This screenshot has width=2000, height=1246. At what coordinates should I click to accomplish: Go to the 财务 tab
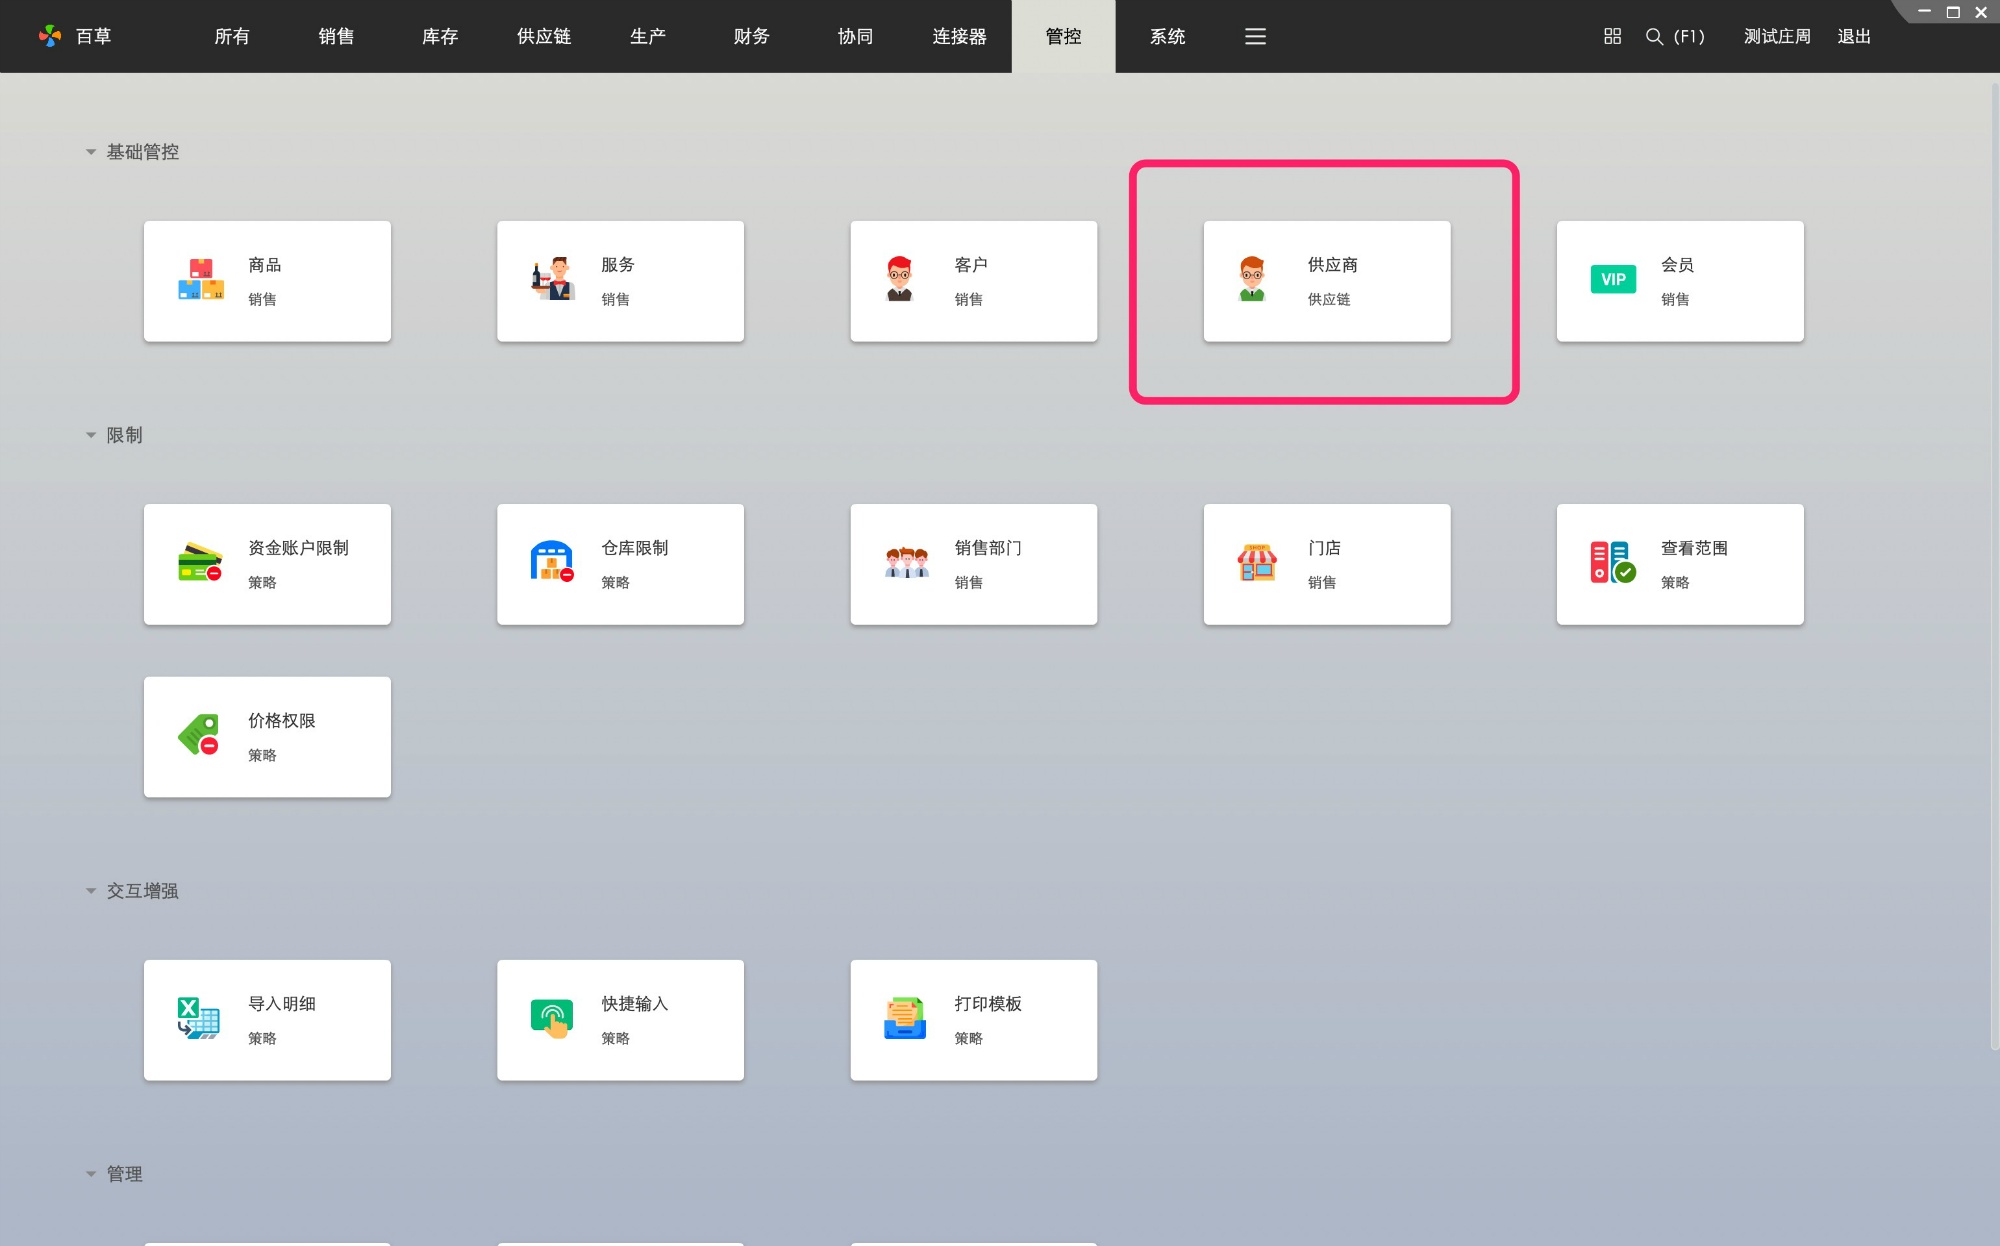[x=752, y=36]
